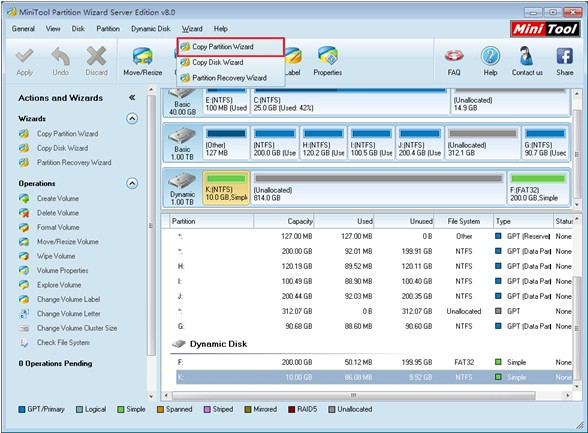Sort by the Partition column header
Screen dimensions: 588x433
point(211,221)
